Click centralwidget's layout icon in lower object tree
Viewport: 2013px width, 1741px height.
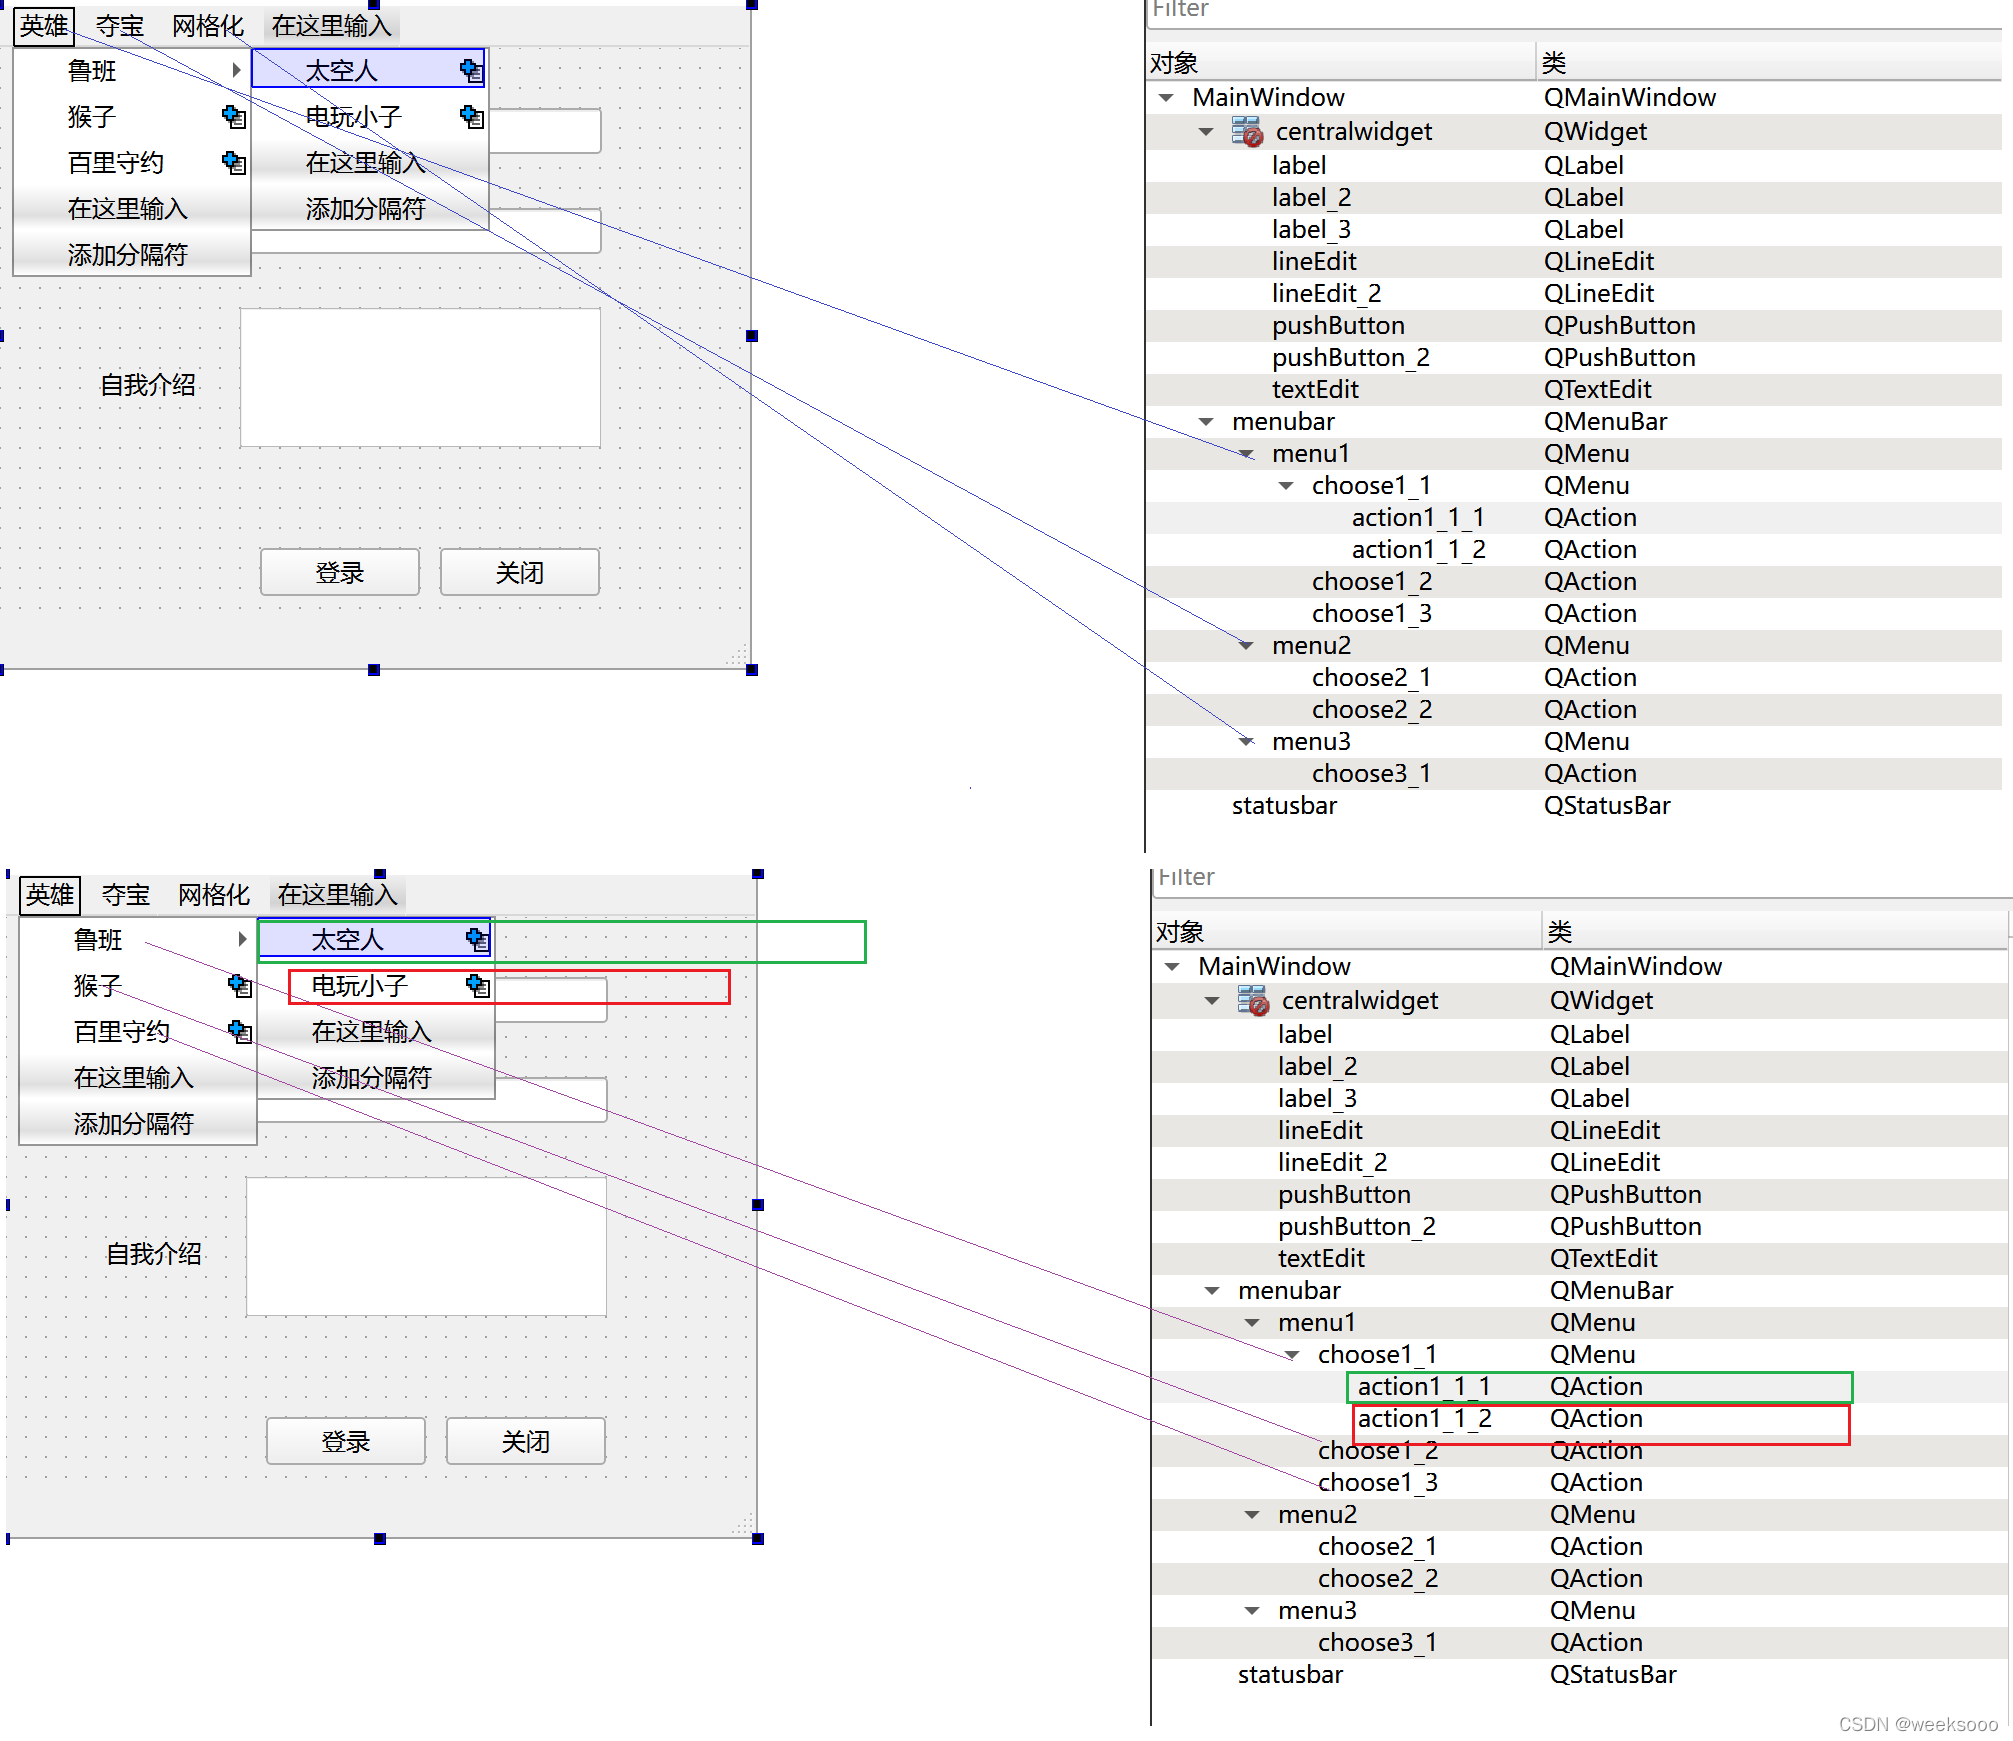click(x=1253, y=1000)
